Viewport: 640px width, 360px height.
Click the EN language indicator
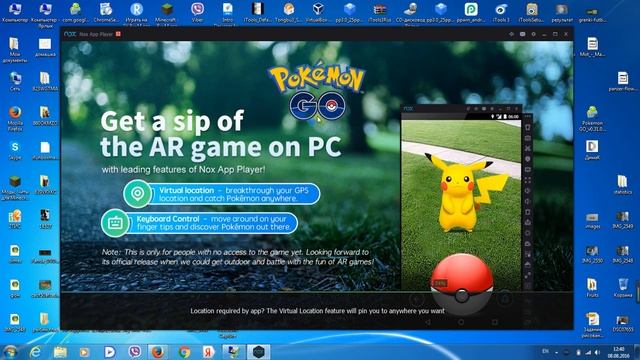click(545, 351)
